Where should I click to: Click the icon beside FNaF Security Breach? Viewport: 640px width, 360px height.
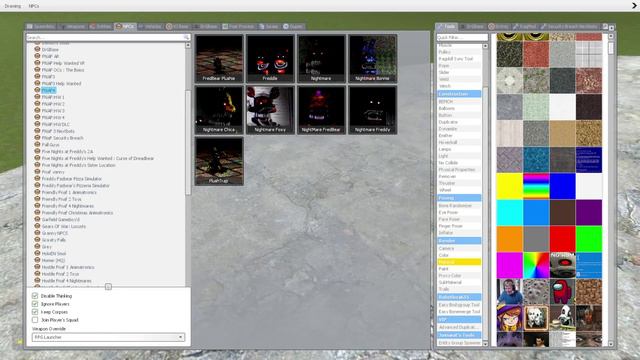[37, 138]
